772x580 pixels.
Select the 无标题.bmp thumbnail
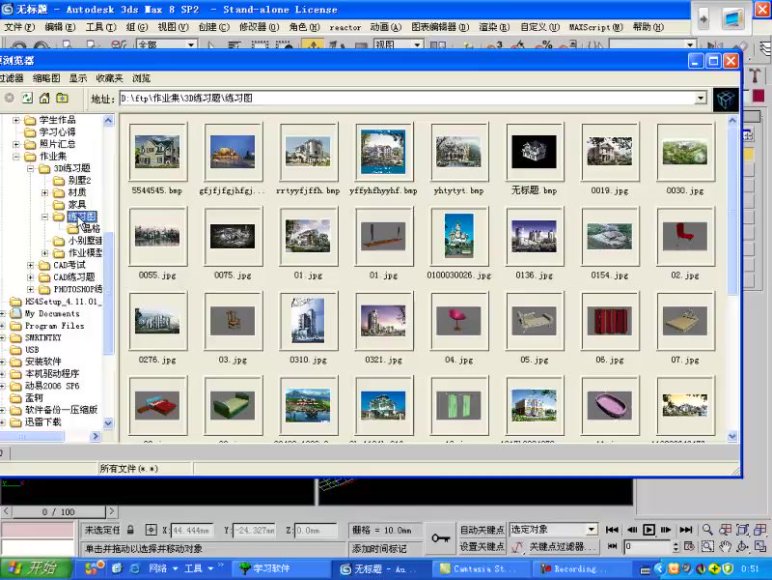pos(534,152)
